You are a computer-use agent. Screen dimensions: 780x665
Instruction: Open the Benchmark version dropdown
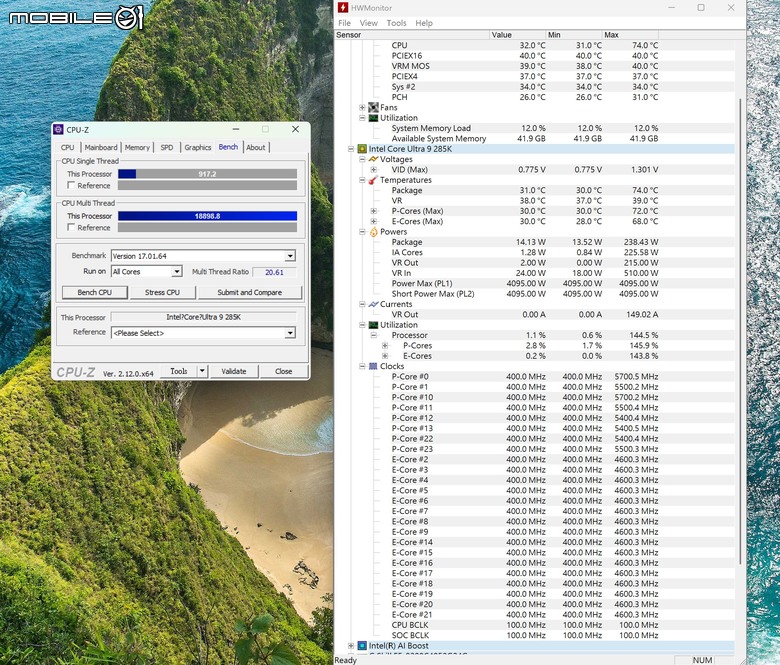click(x=290, y=256)
